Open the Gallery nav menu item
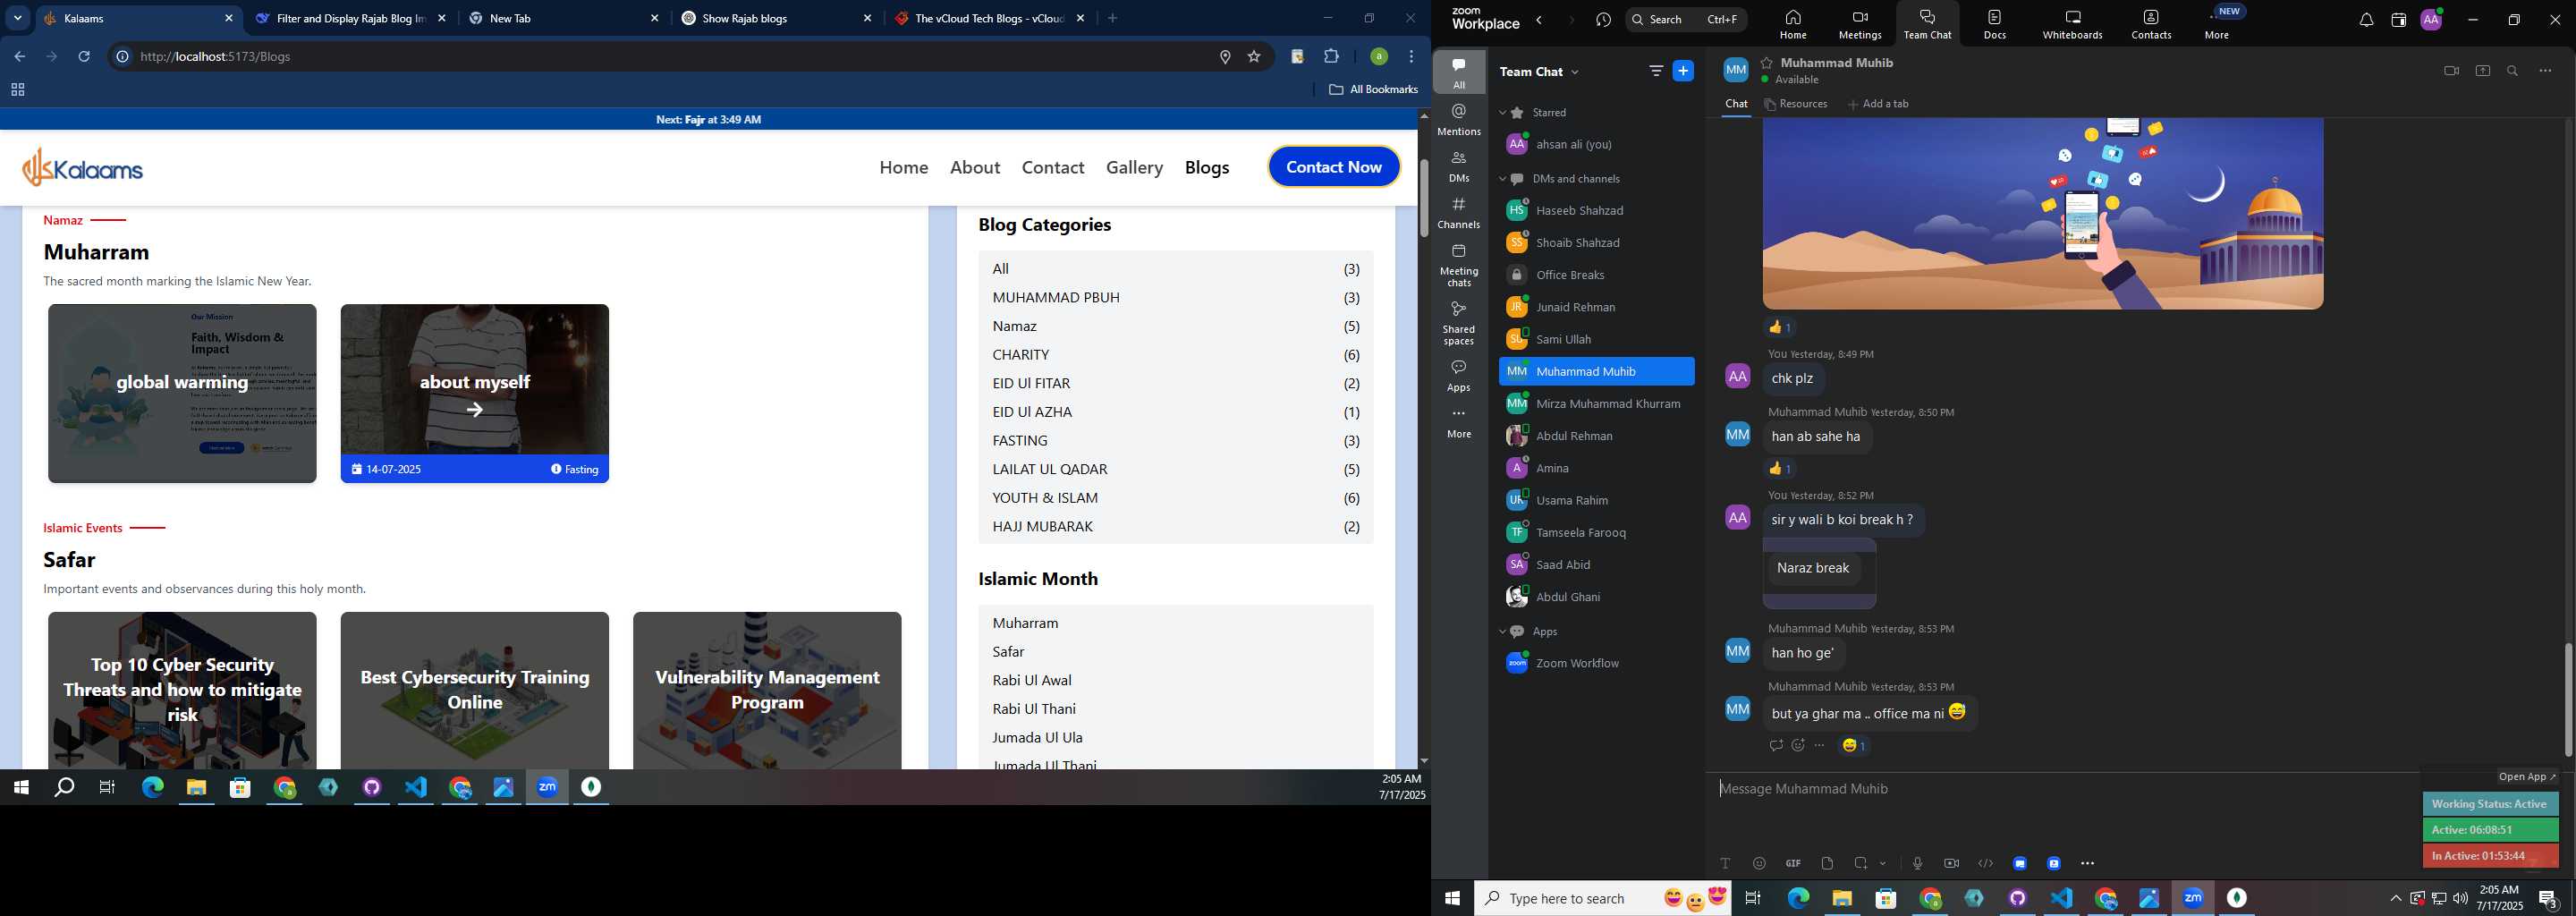The height and width of the screenshot is (916, 2576). 1134,167
